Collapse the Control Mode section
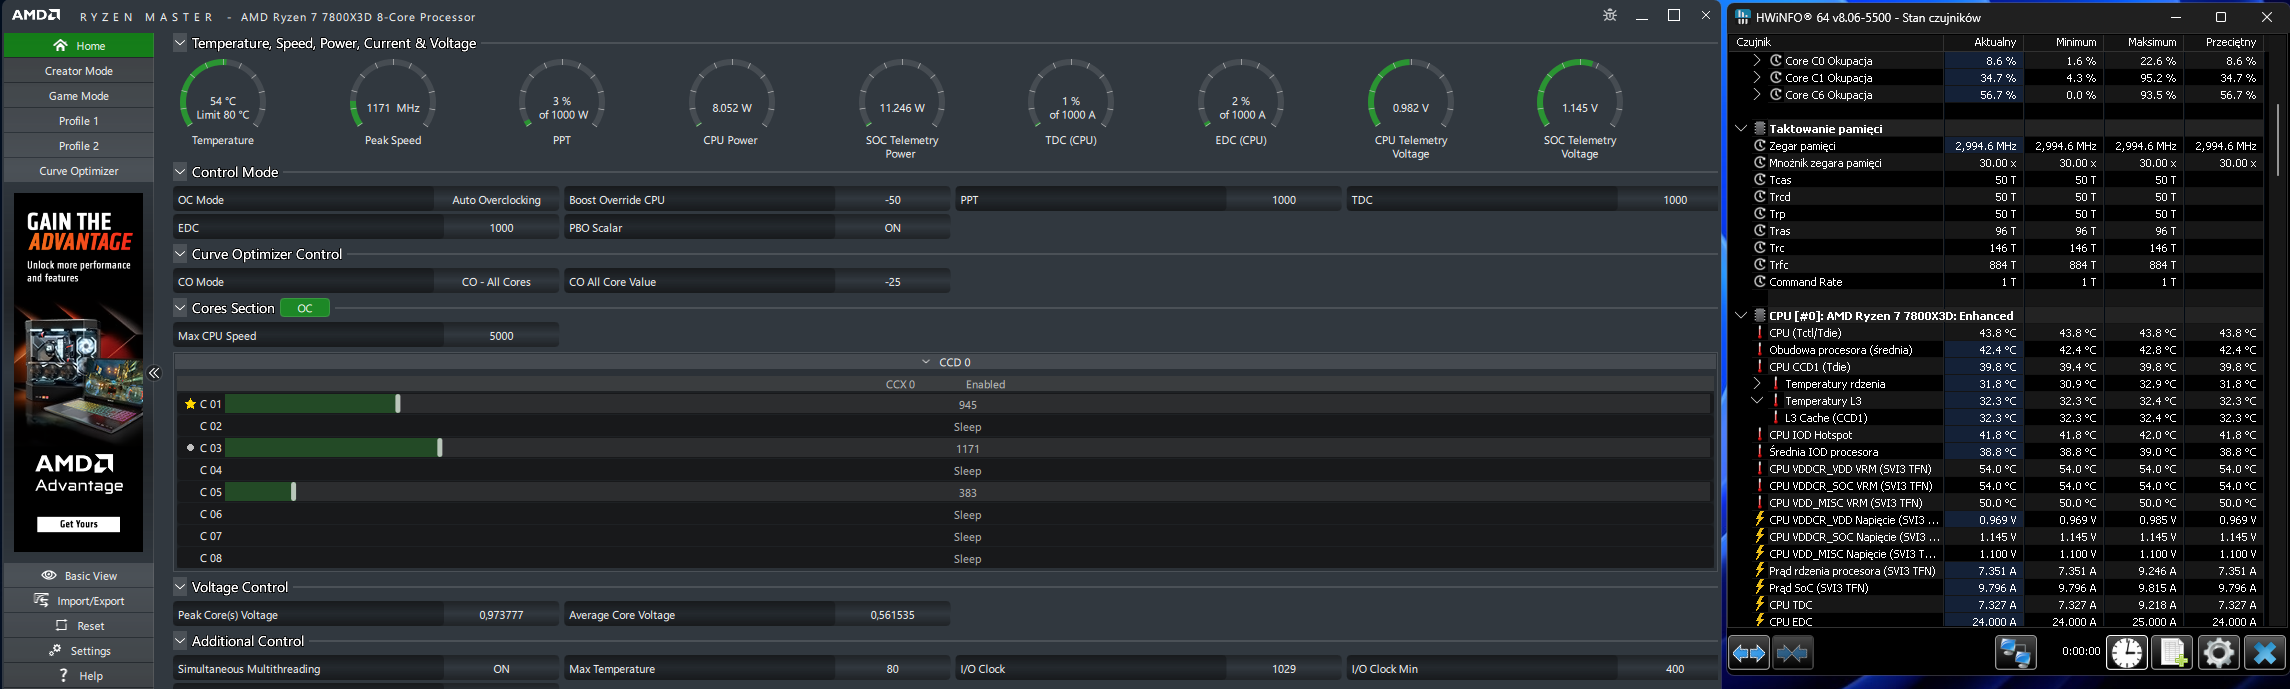The width and height of the screenshot is (2290, 689). [180, 172]
